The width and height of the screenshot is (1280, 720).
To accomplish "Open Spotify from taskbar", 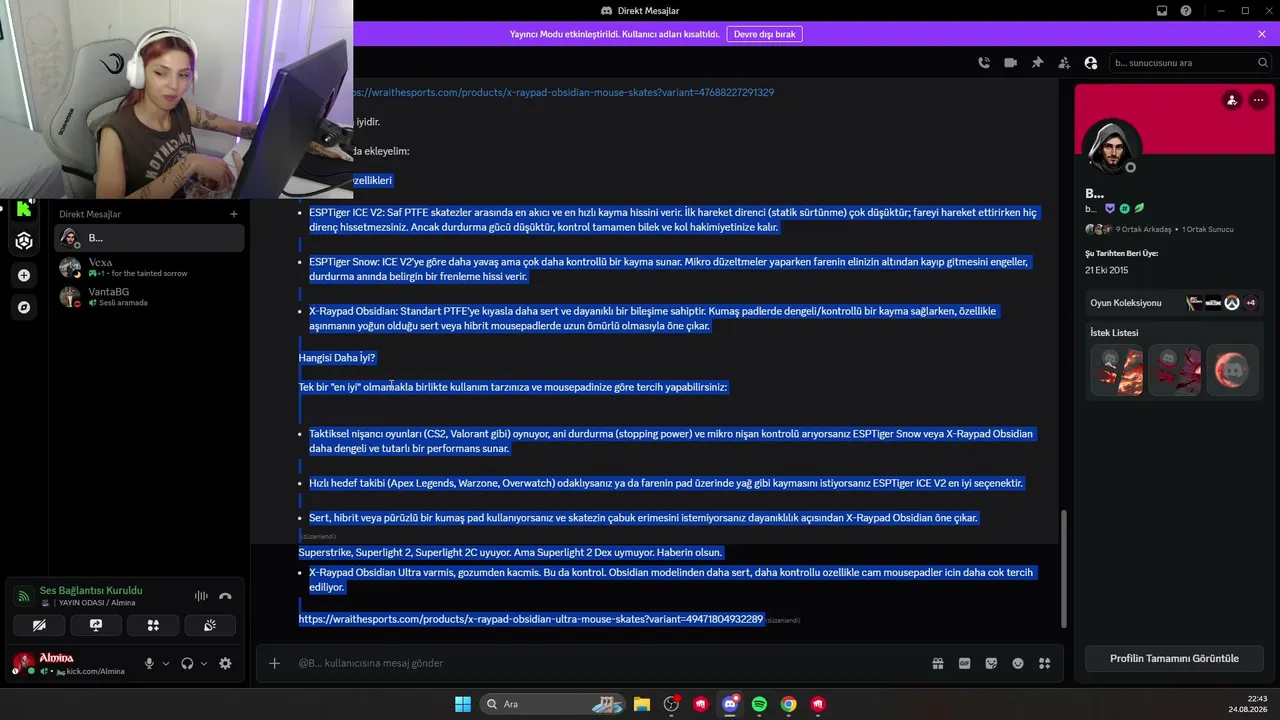I will point(759,704).
